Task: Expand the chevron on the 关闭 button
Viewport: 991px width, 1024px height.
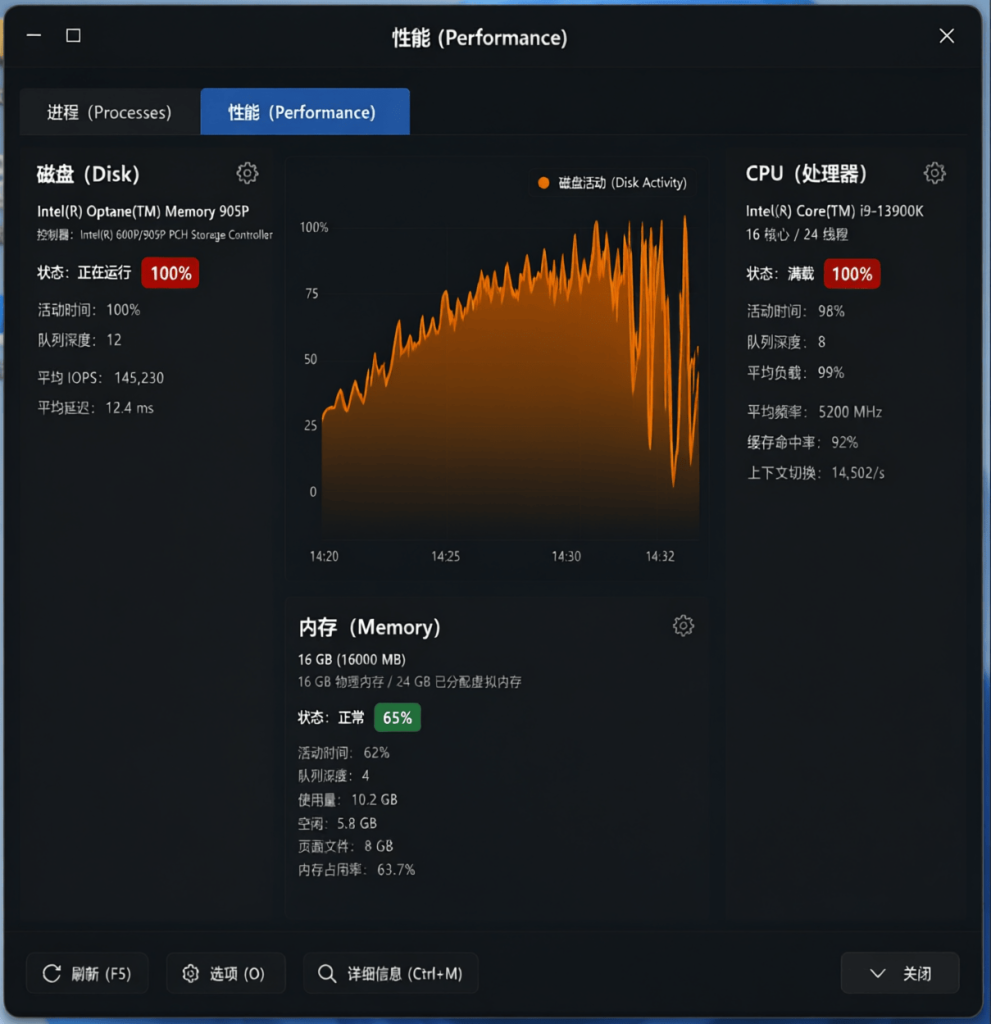Action: click(877, 974)
